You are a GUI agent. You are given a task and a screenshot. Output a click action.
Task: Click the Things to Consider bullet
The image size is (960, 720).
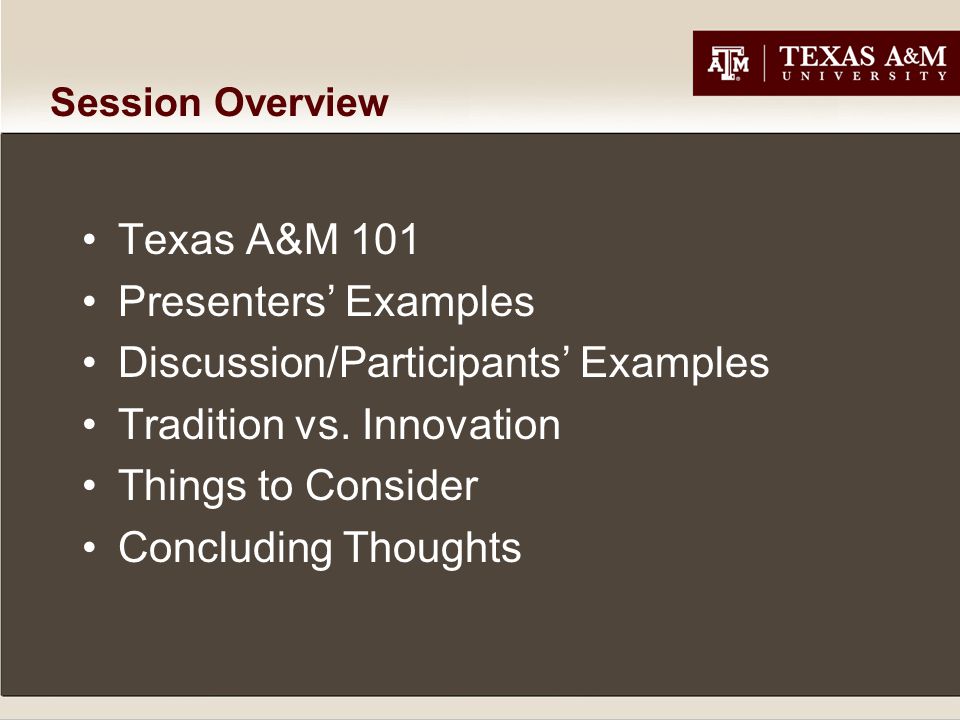[298, 486]
